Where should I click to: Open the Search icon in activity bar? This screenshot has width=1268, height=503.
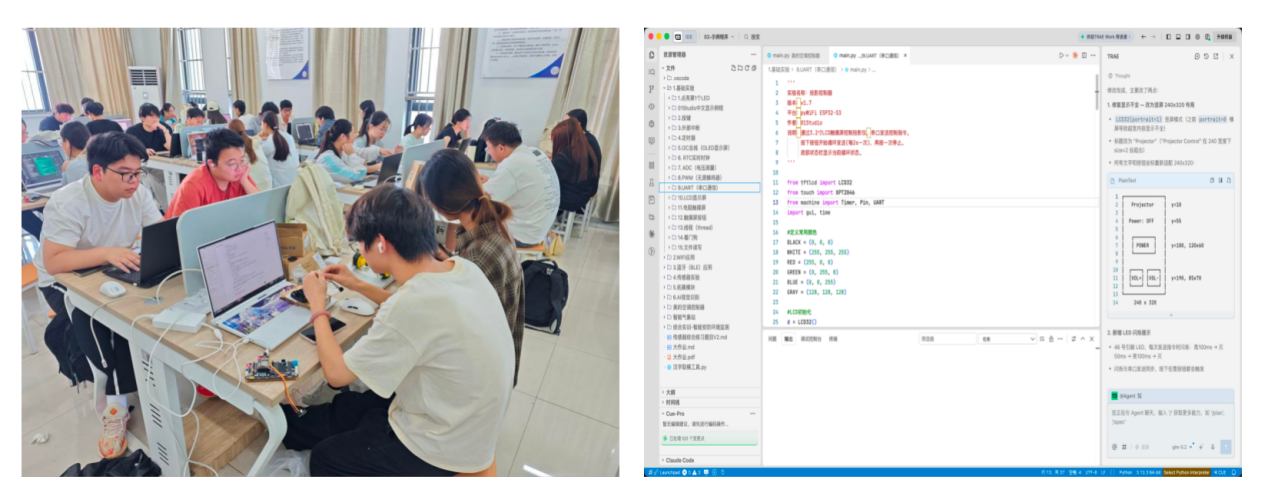(x=651, y=72)
